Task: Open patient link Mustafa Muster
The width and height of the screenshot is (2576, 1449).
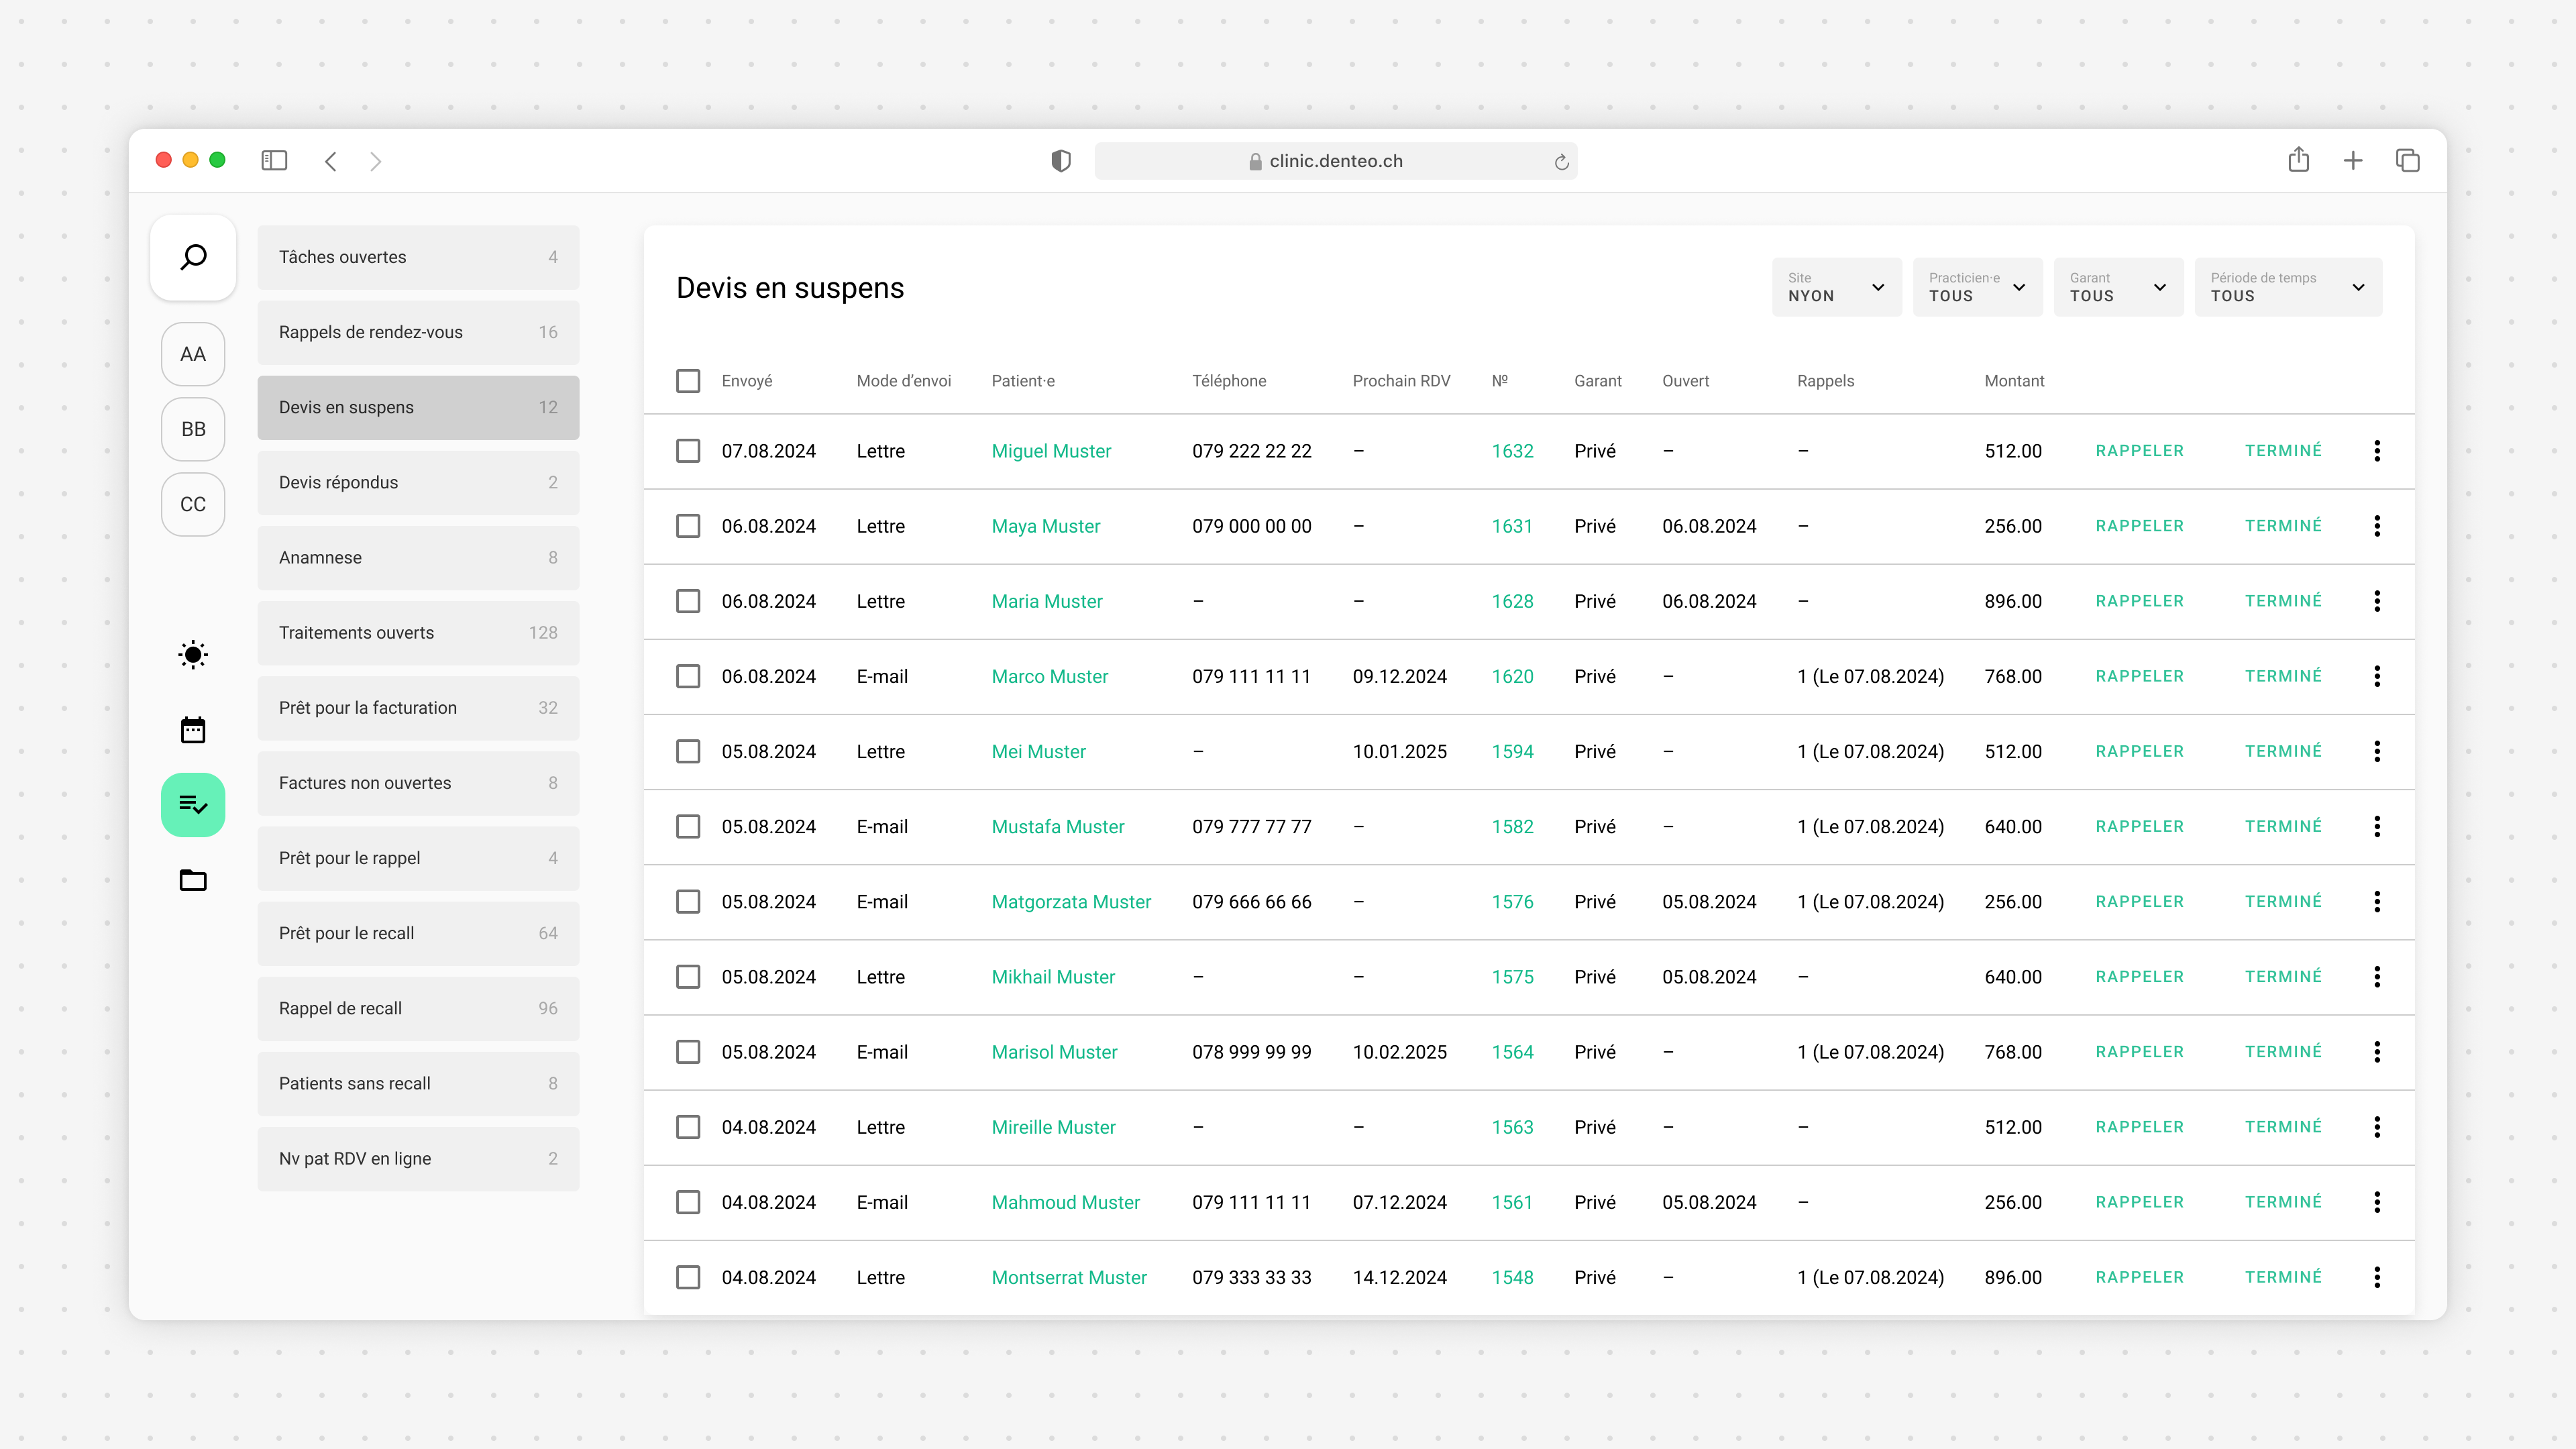Action: tap(1057, 827)
